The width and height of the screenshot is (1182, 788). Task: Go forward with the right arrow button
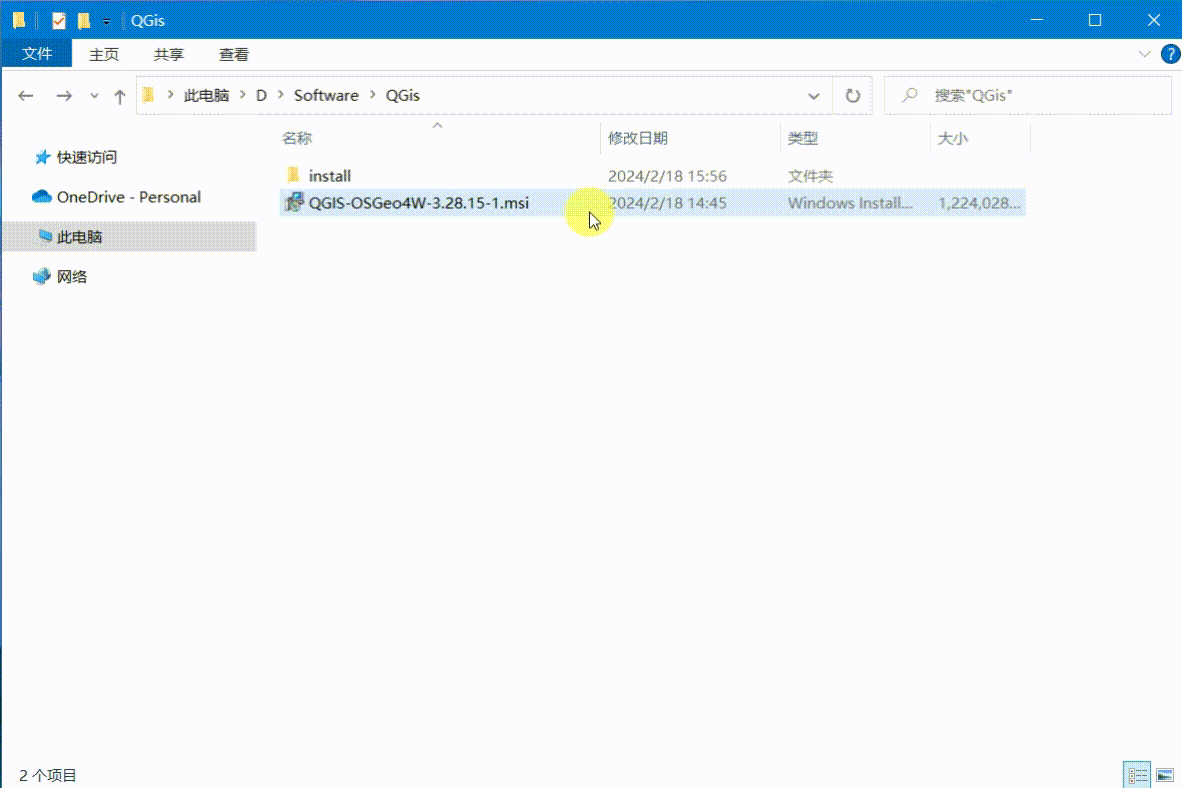(64, 96)
